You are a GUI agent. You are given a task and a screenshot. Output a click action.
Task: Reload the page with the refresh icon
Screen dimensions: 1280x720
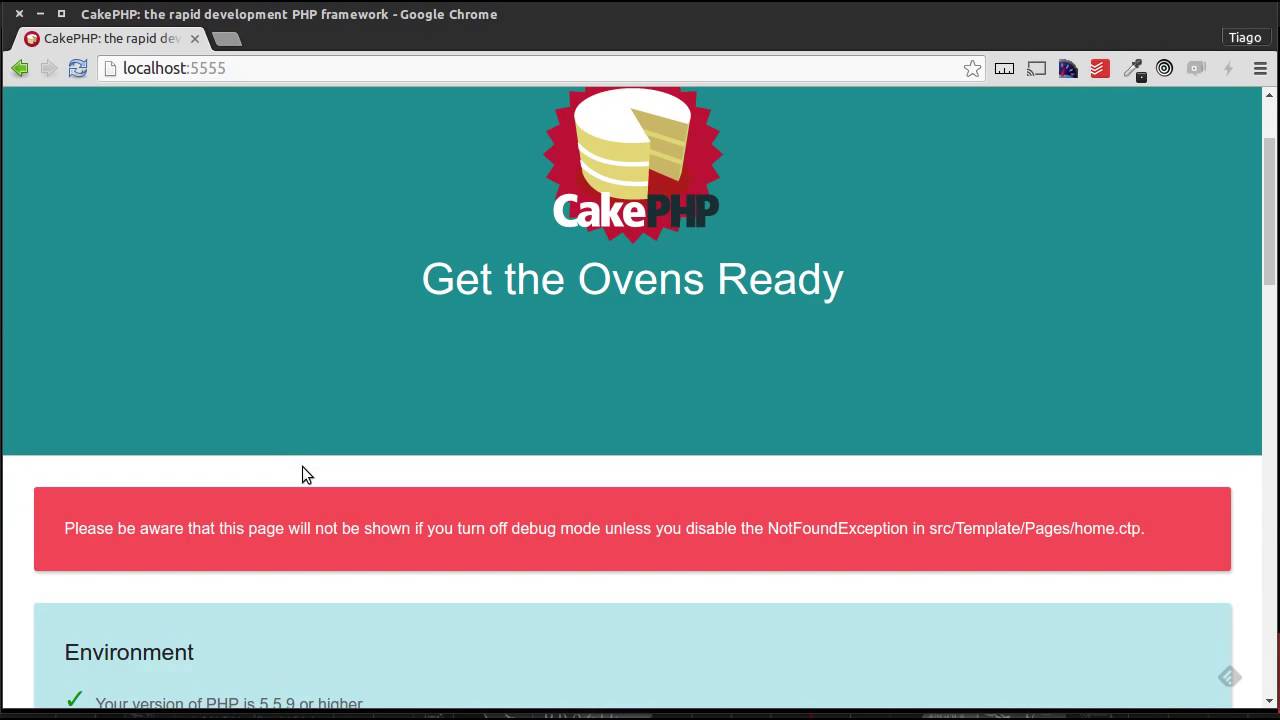tap(77, 68)
